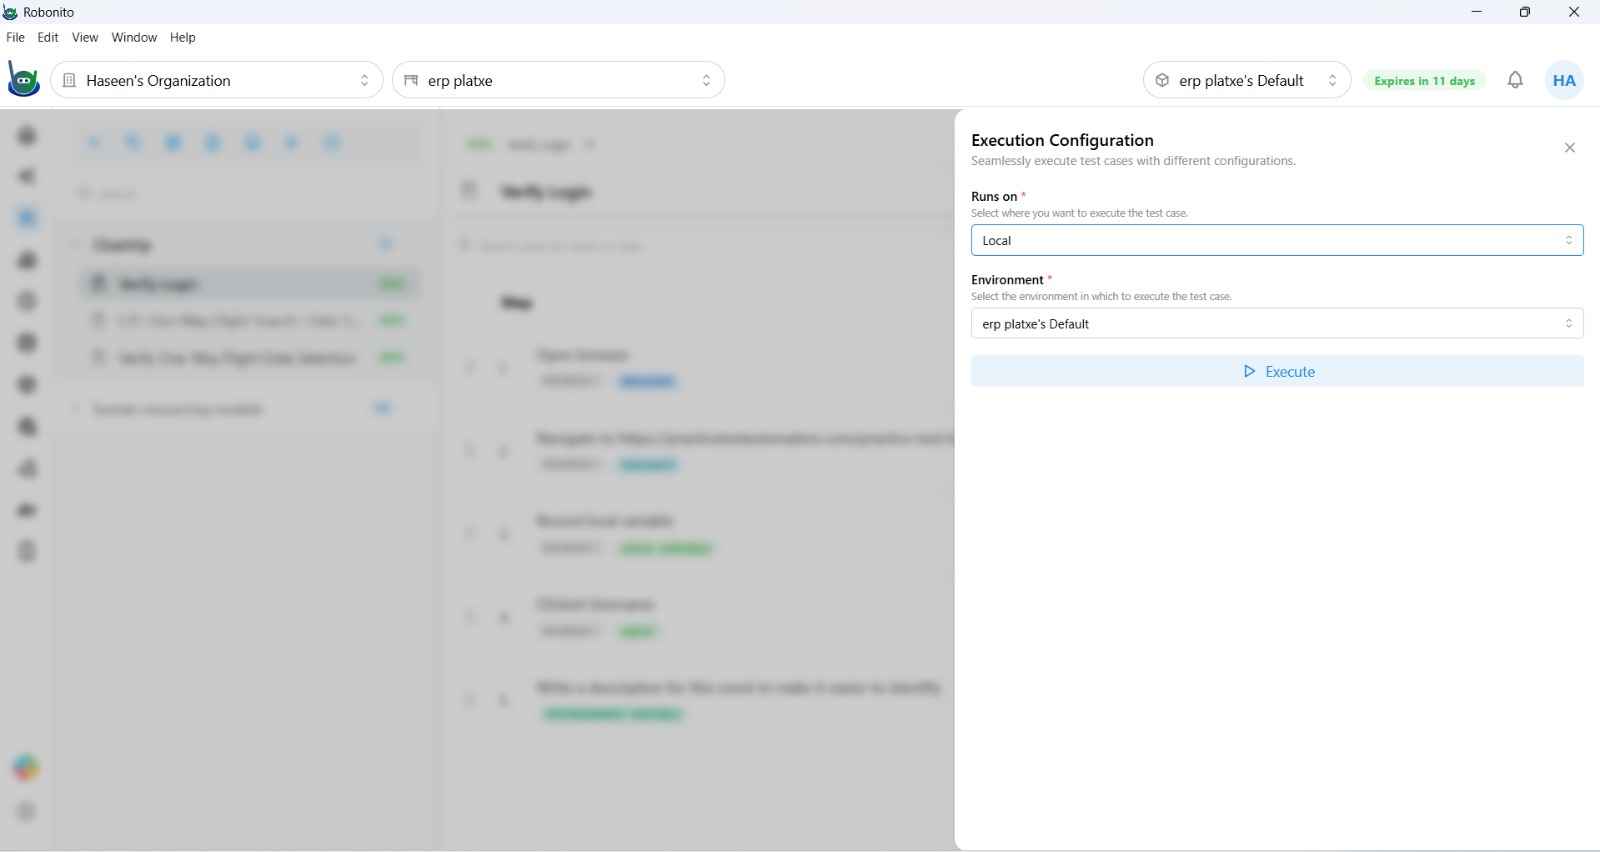Click the Execute button
The image size is (1600, 852).
pyautogui.click(x=1277, y=371)
